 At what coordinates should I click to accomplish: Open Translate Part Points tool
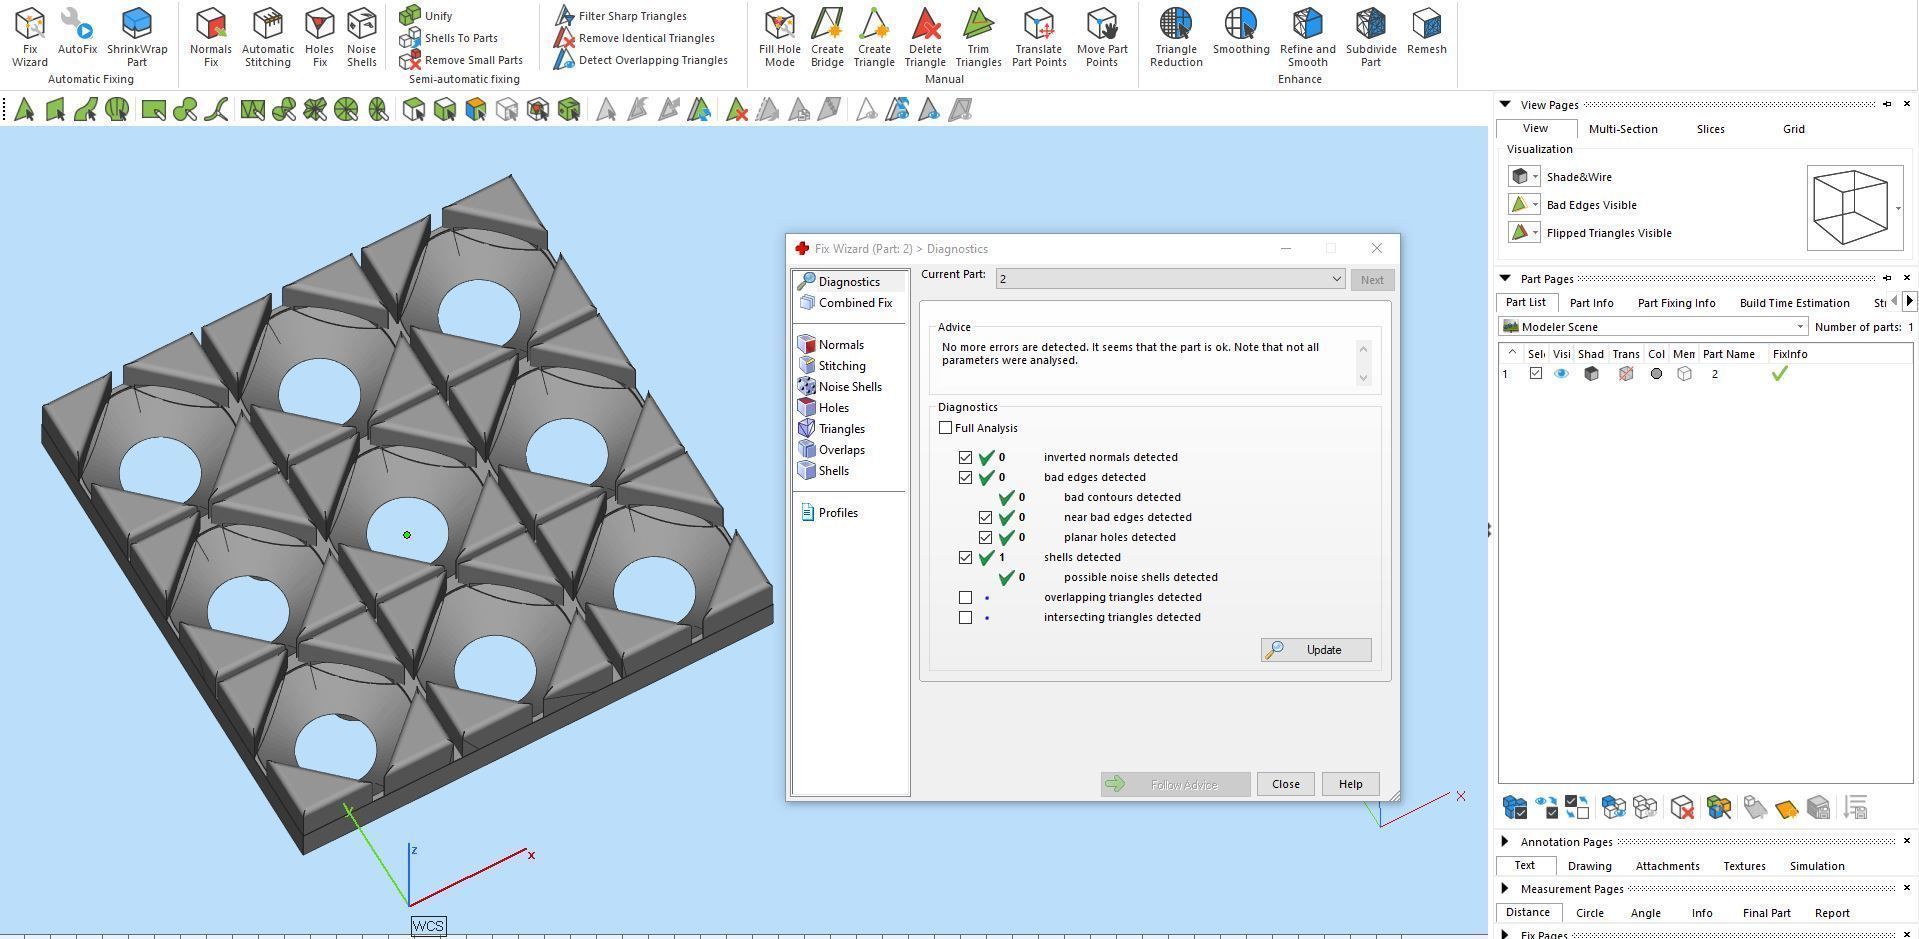click(1039, 37)
